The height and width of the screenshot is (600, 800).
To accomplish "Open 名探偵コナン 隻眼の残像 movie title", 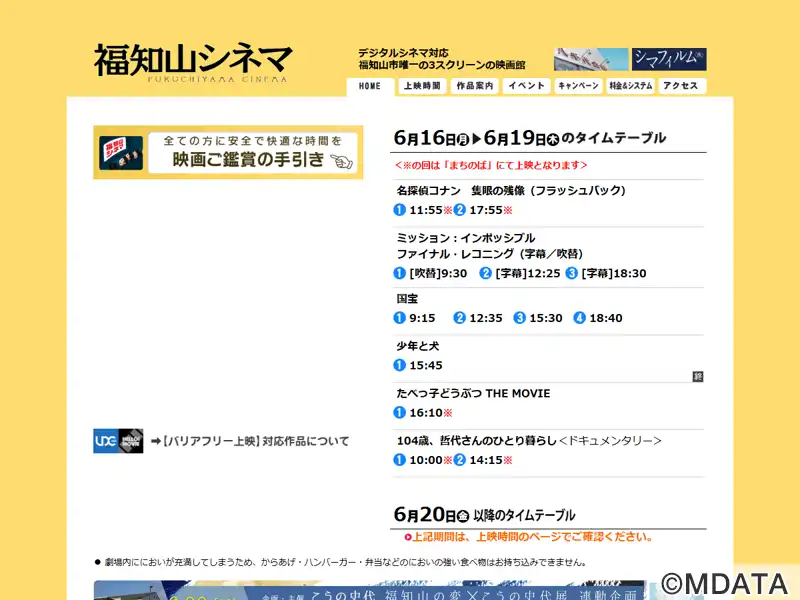I will pyautogui.click(x=511, y=191).
